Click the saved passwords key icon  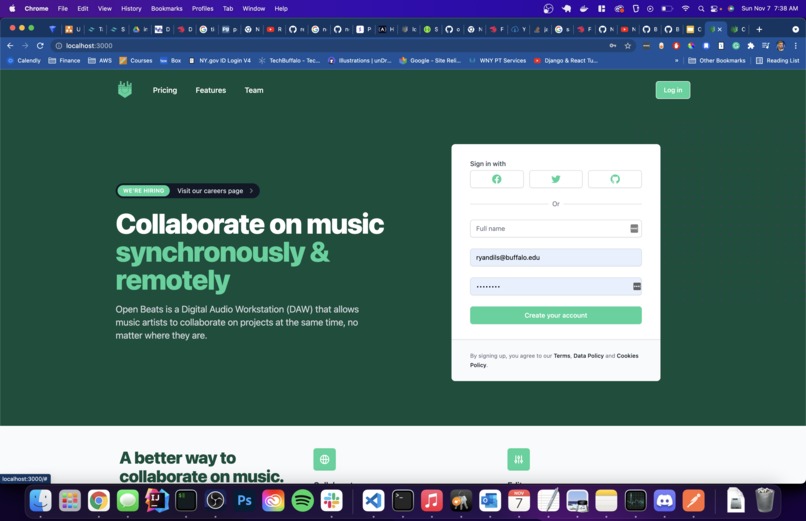pyautogui.click(x=613, y=46)
